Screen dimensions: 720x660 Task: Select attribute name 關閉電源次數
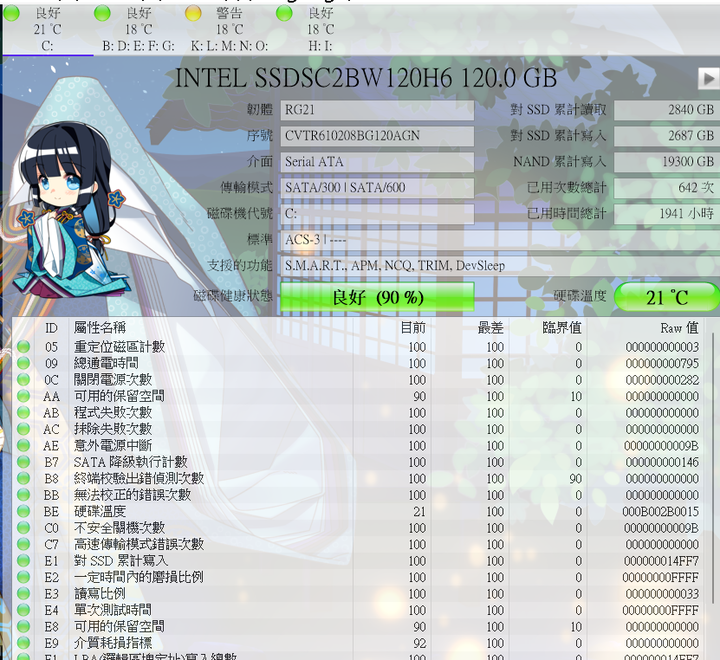point(112,380)
